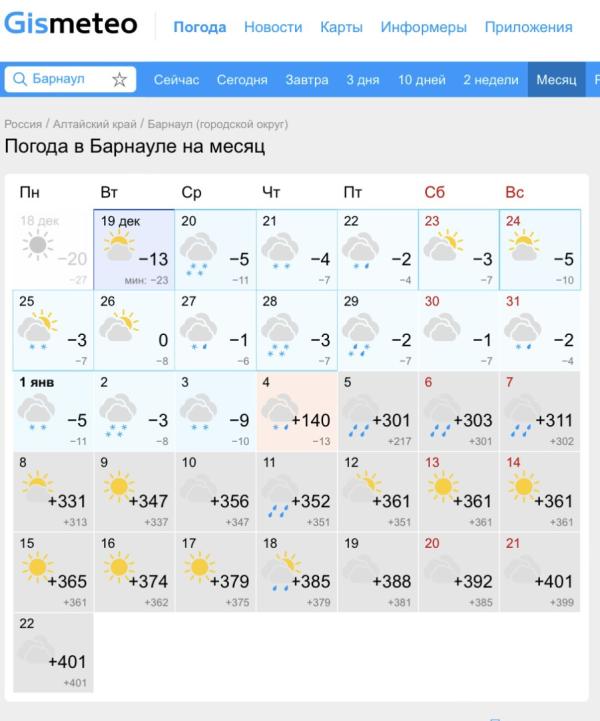Switch to the Месяц tab
This screenshot has height=721, width=600.
(556, 80)
